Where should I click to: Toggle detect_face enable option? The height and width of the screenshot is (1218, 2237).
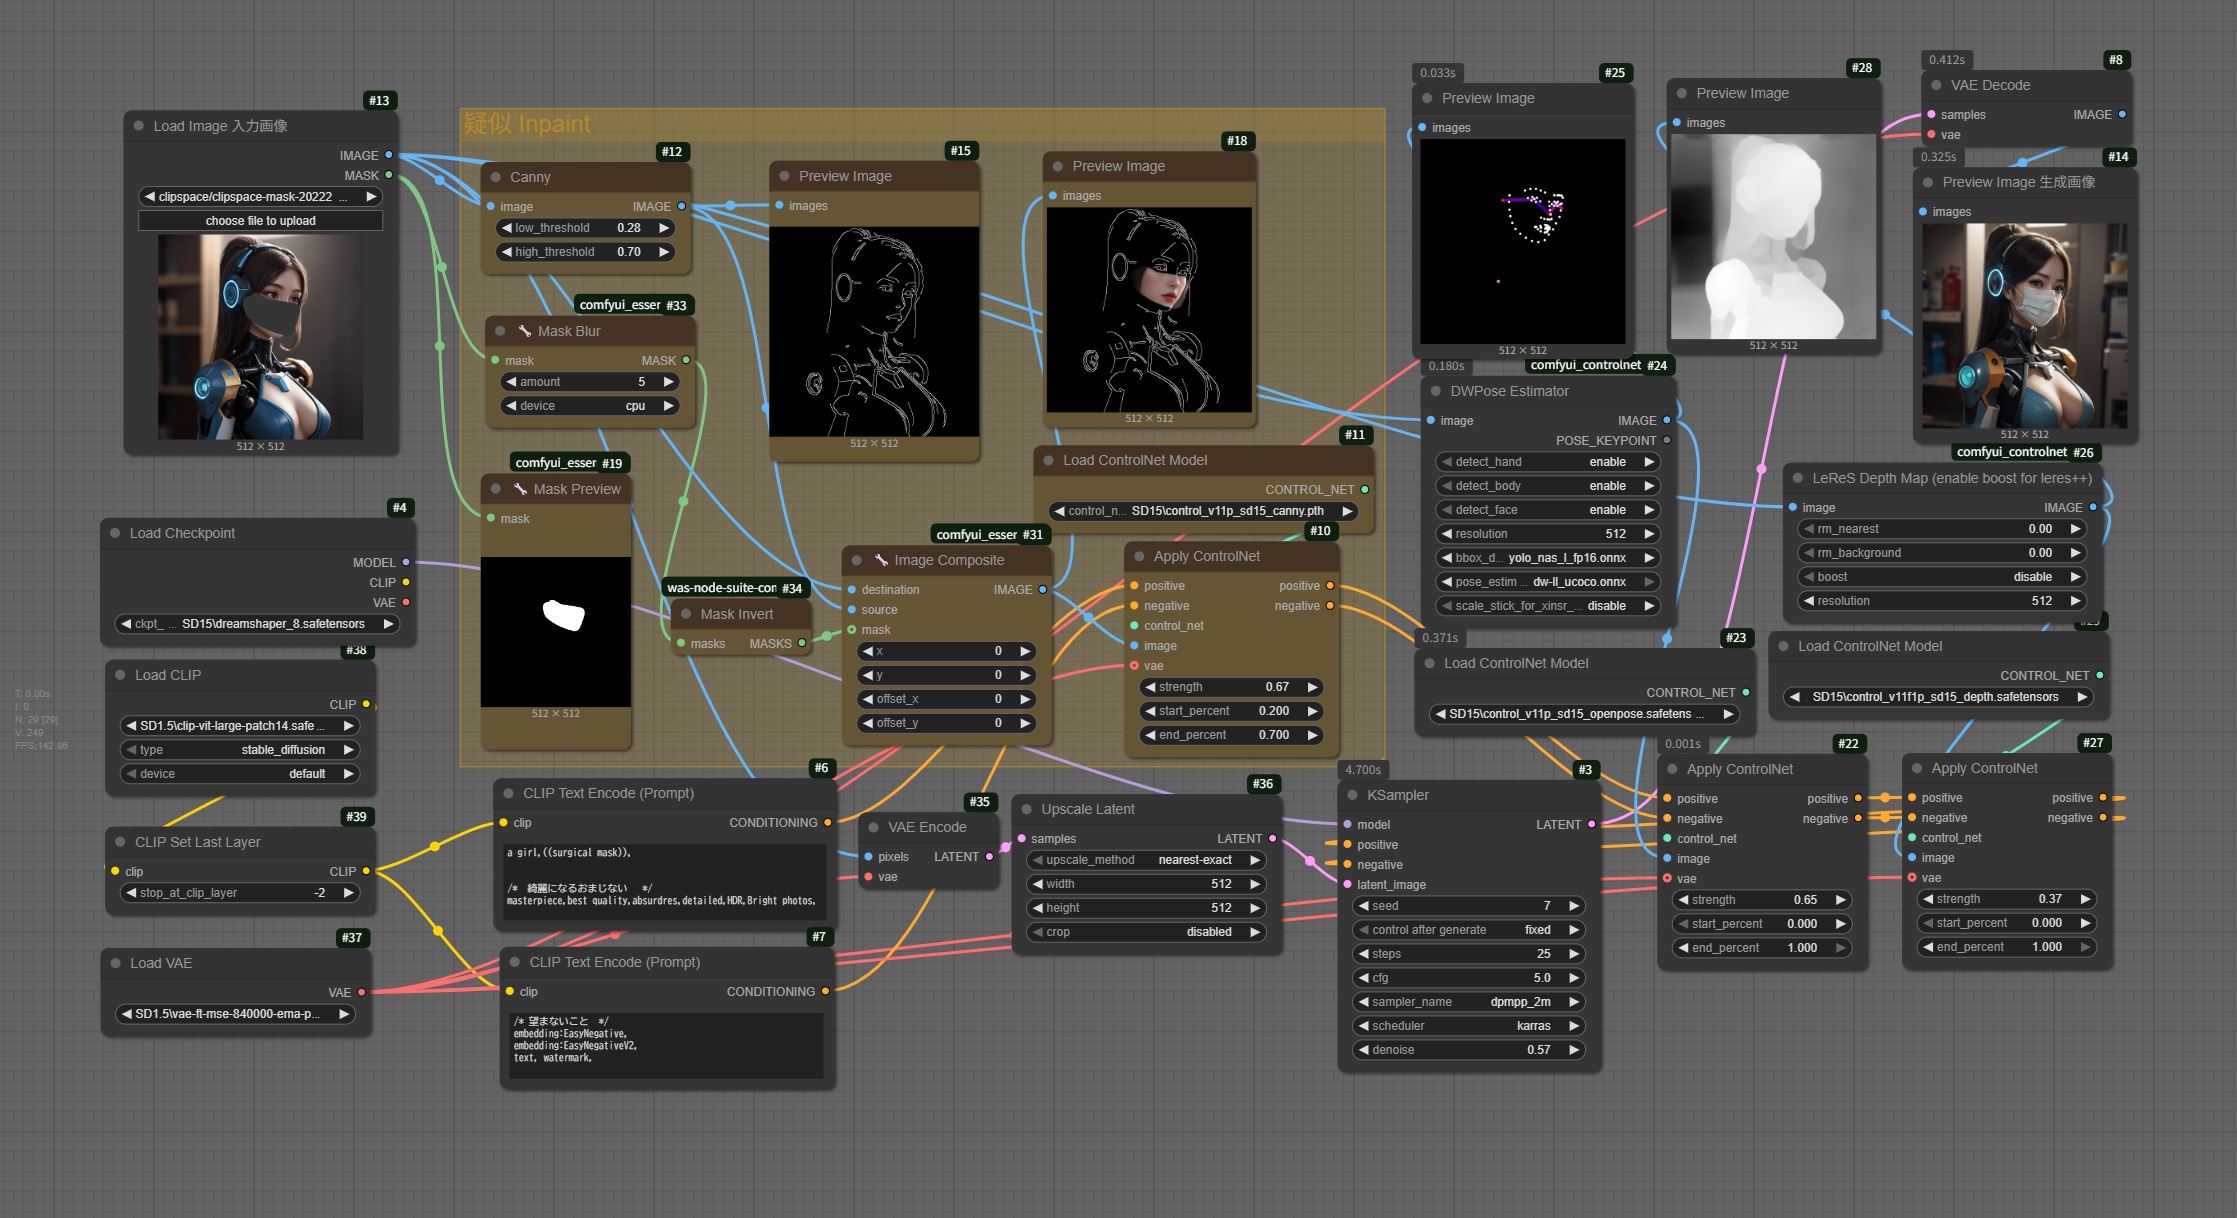tap(1547, 510)
